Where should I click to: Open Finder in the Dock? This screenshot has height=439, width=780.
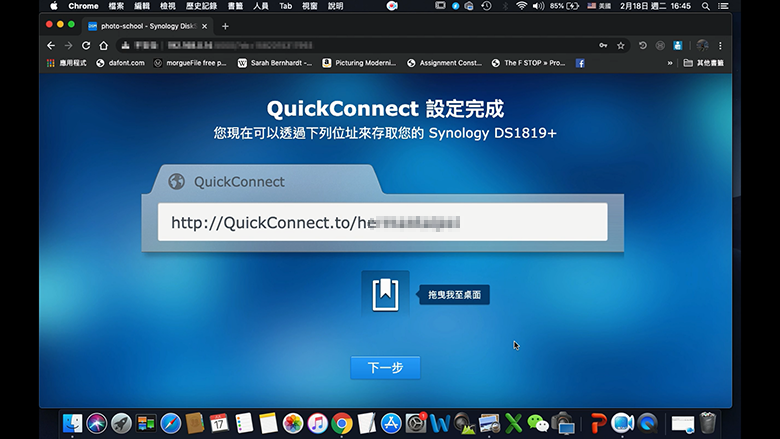coord(73,424)
